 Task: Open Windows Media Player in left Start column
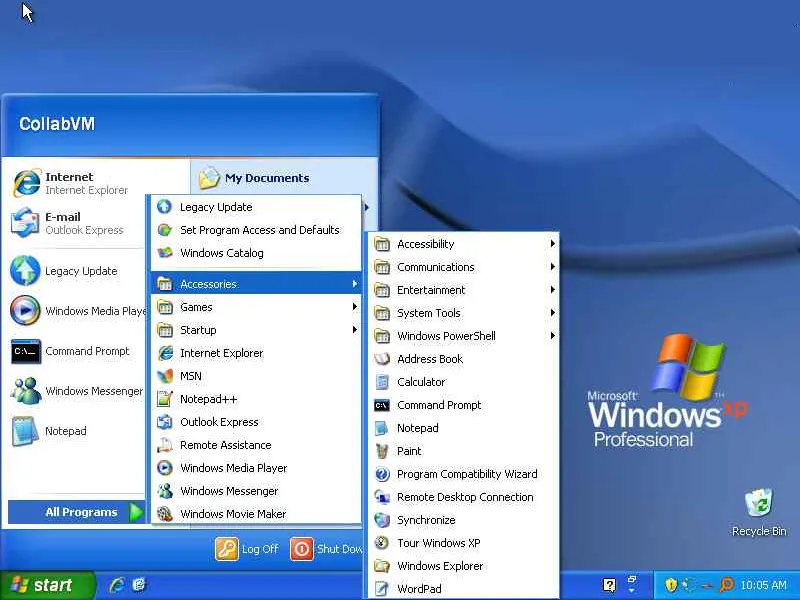77,311
